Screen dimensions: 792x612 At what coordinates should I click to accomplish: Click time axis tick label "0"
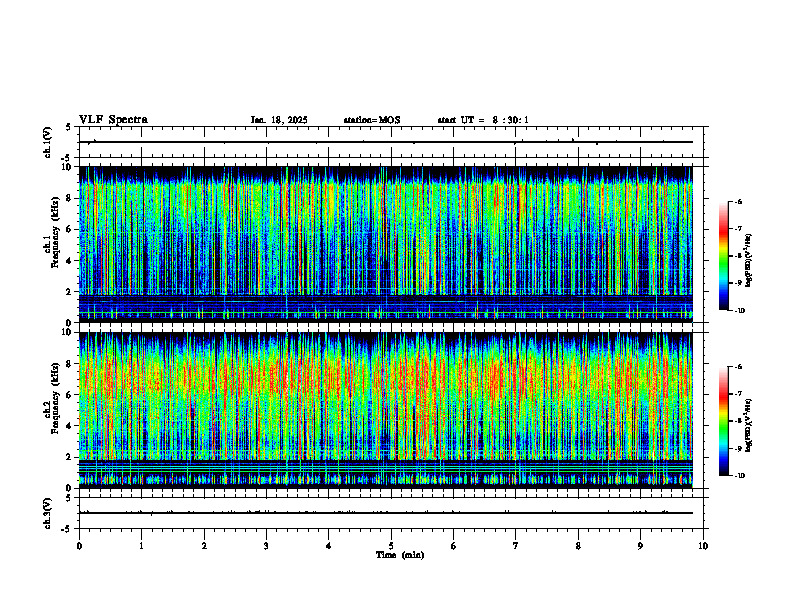79,546
